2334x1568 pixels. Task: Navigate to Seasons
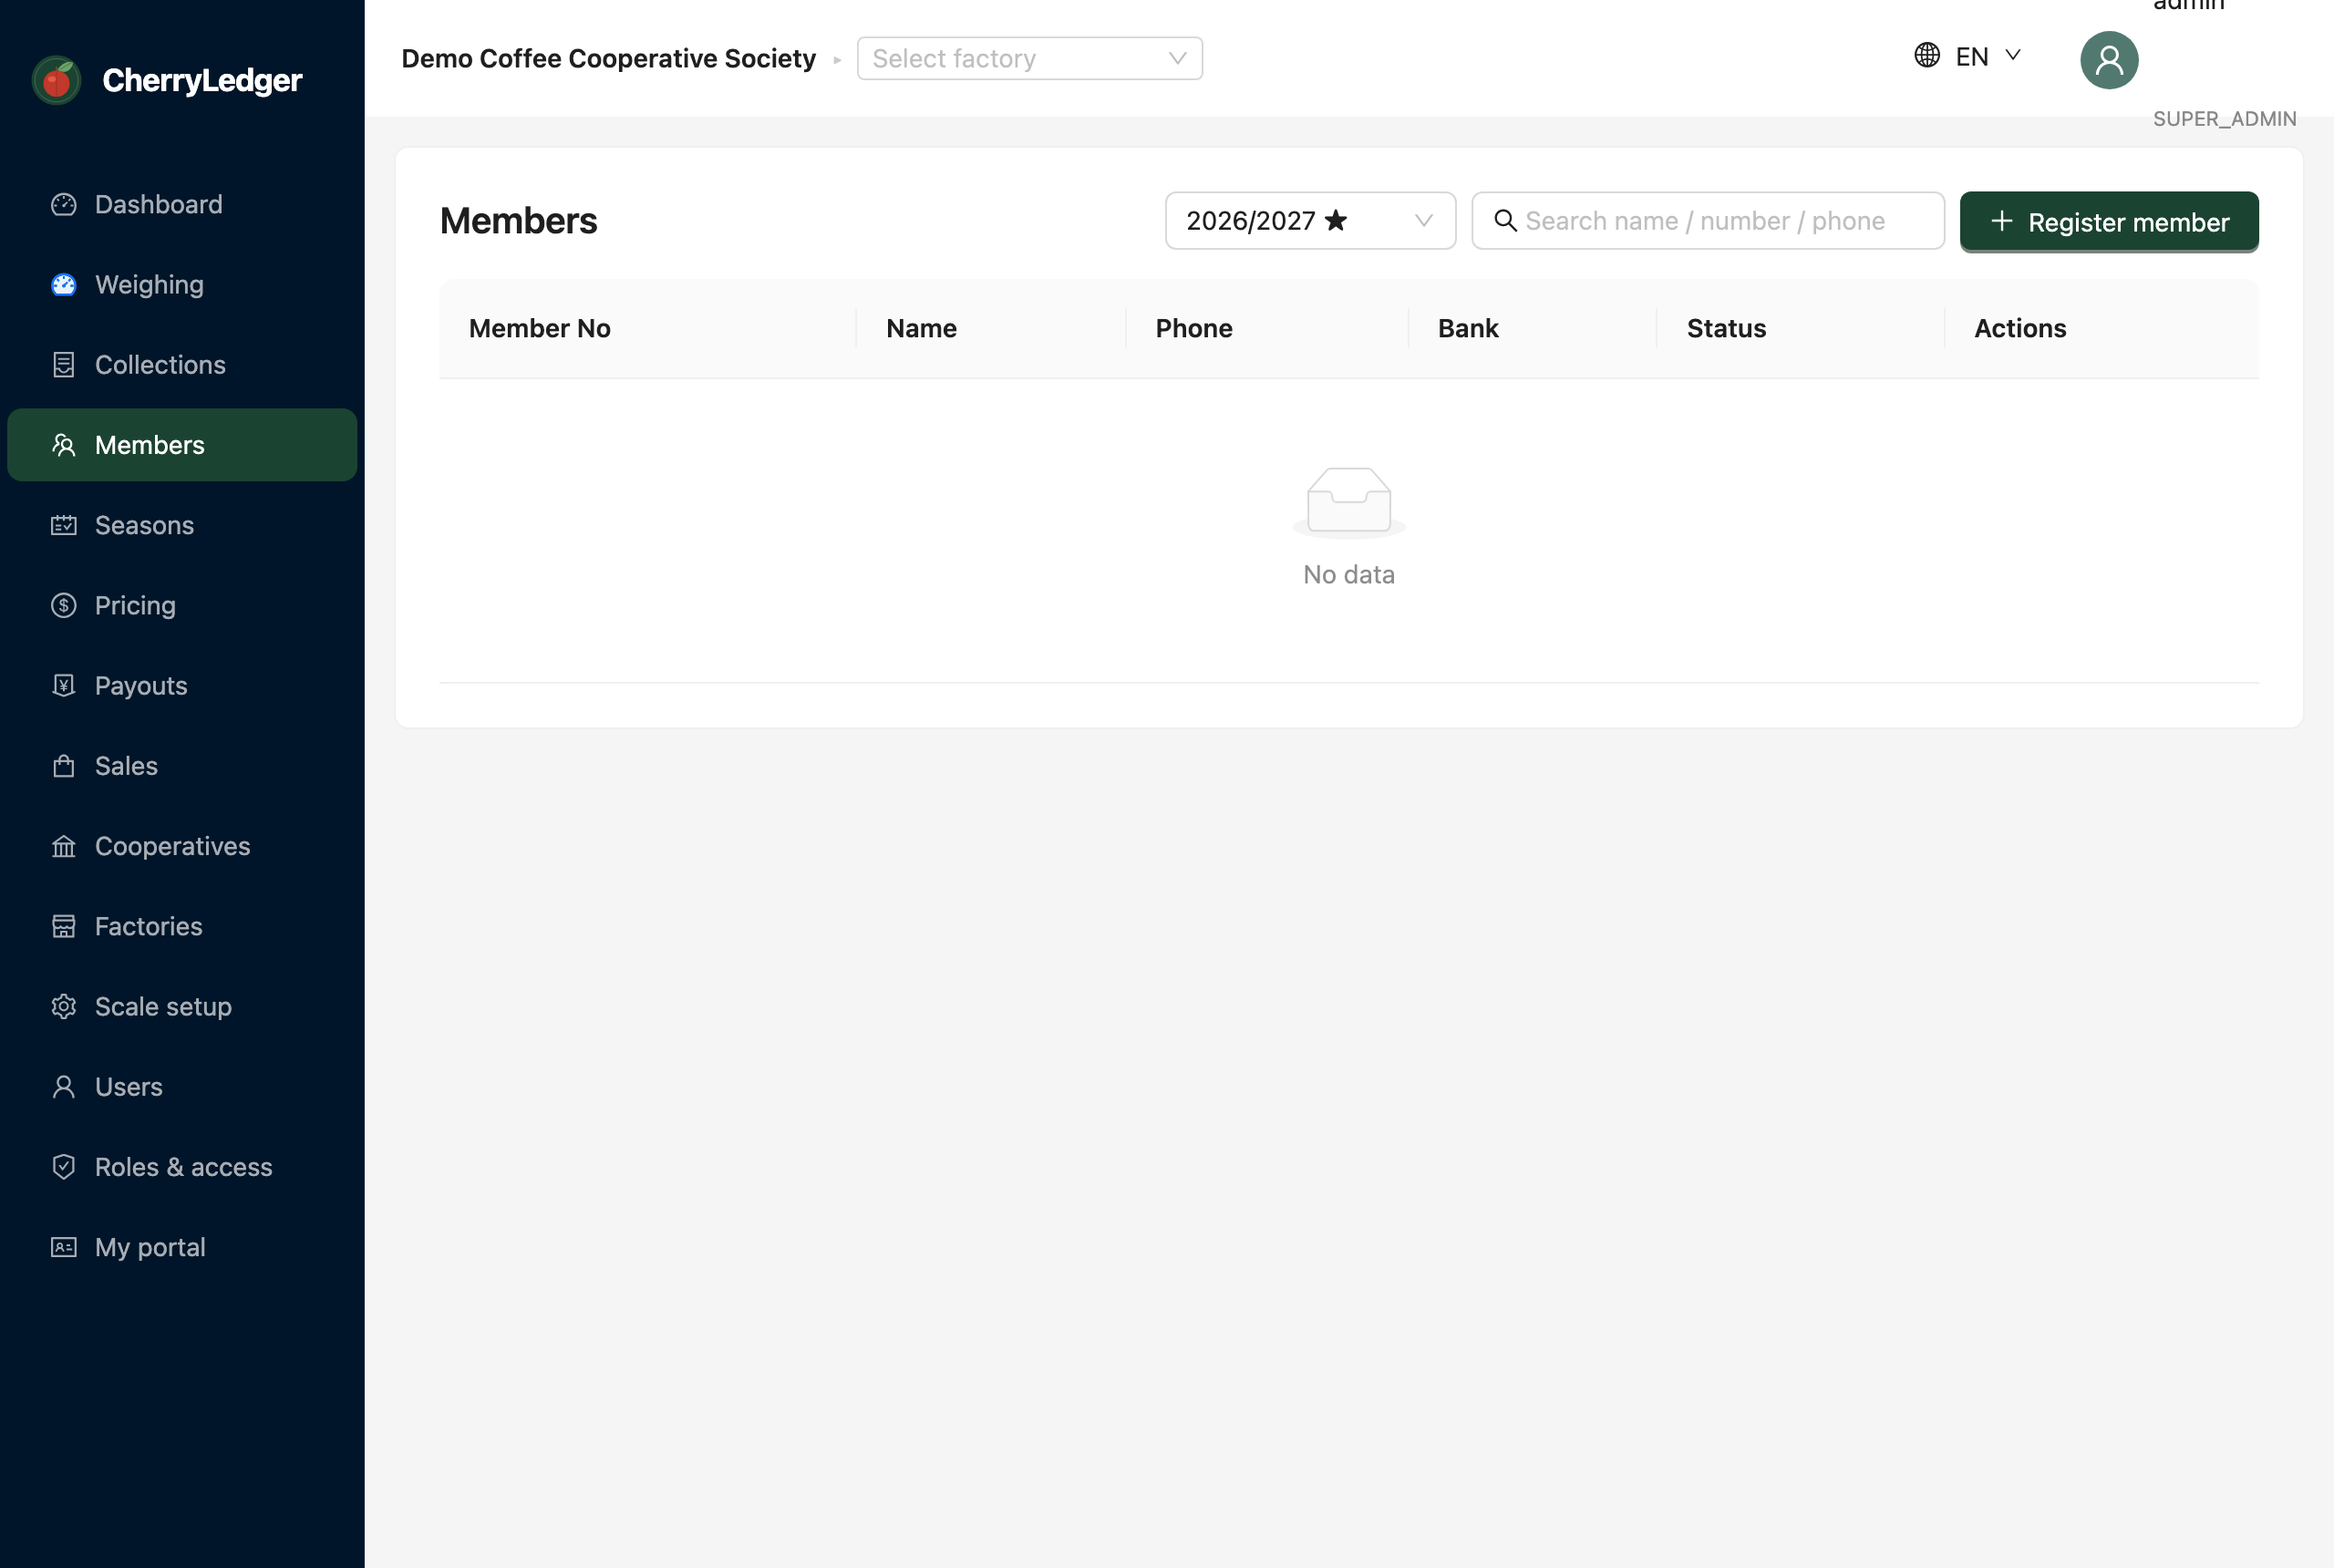[182, 525]
